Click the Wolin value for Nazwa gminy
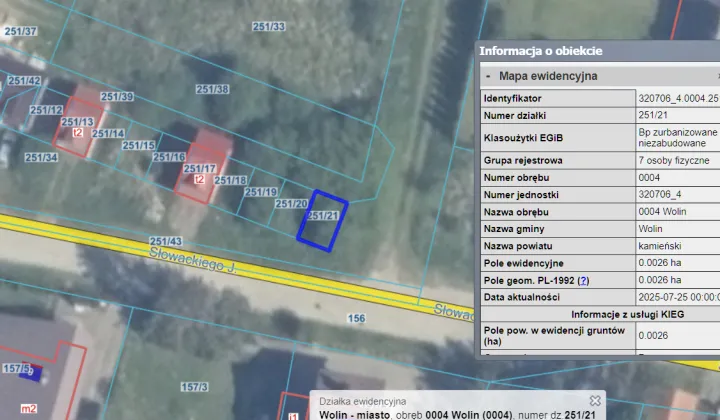This screenshot has width=720, height=420. 650,229
